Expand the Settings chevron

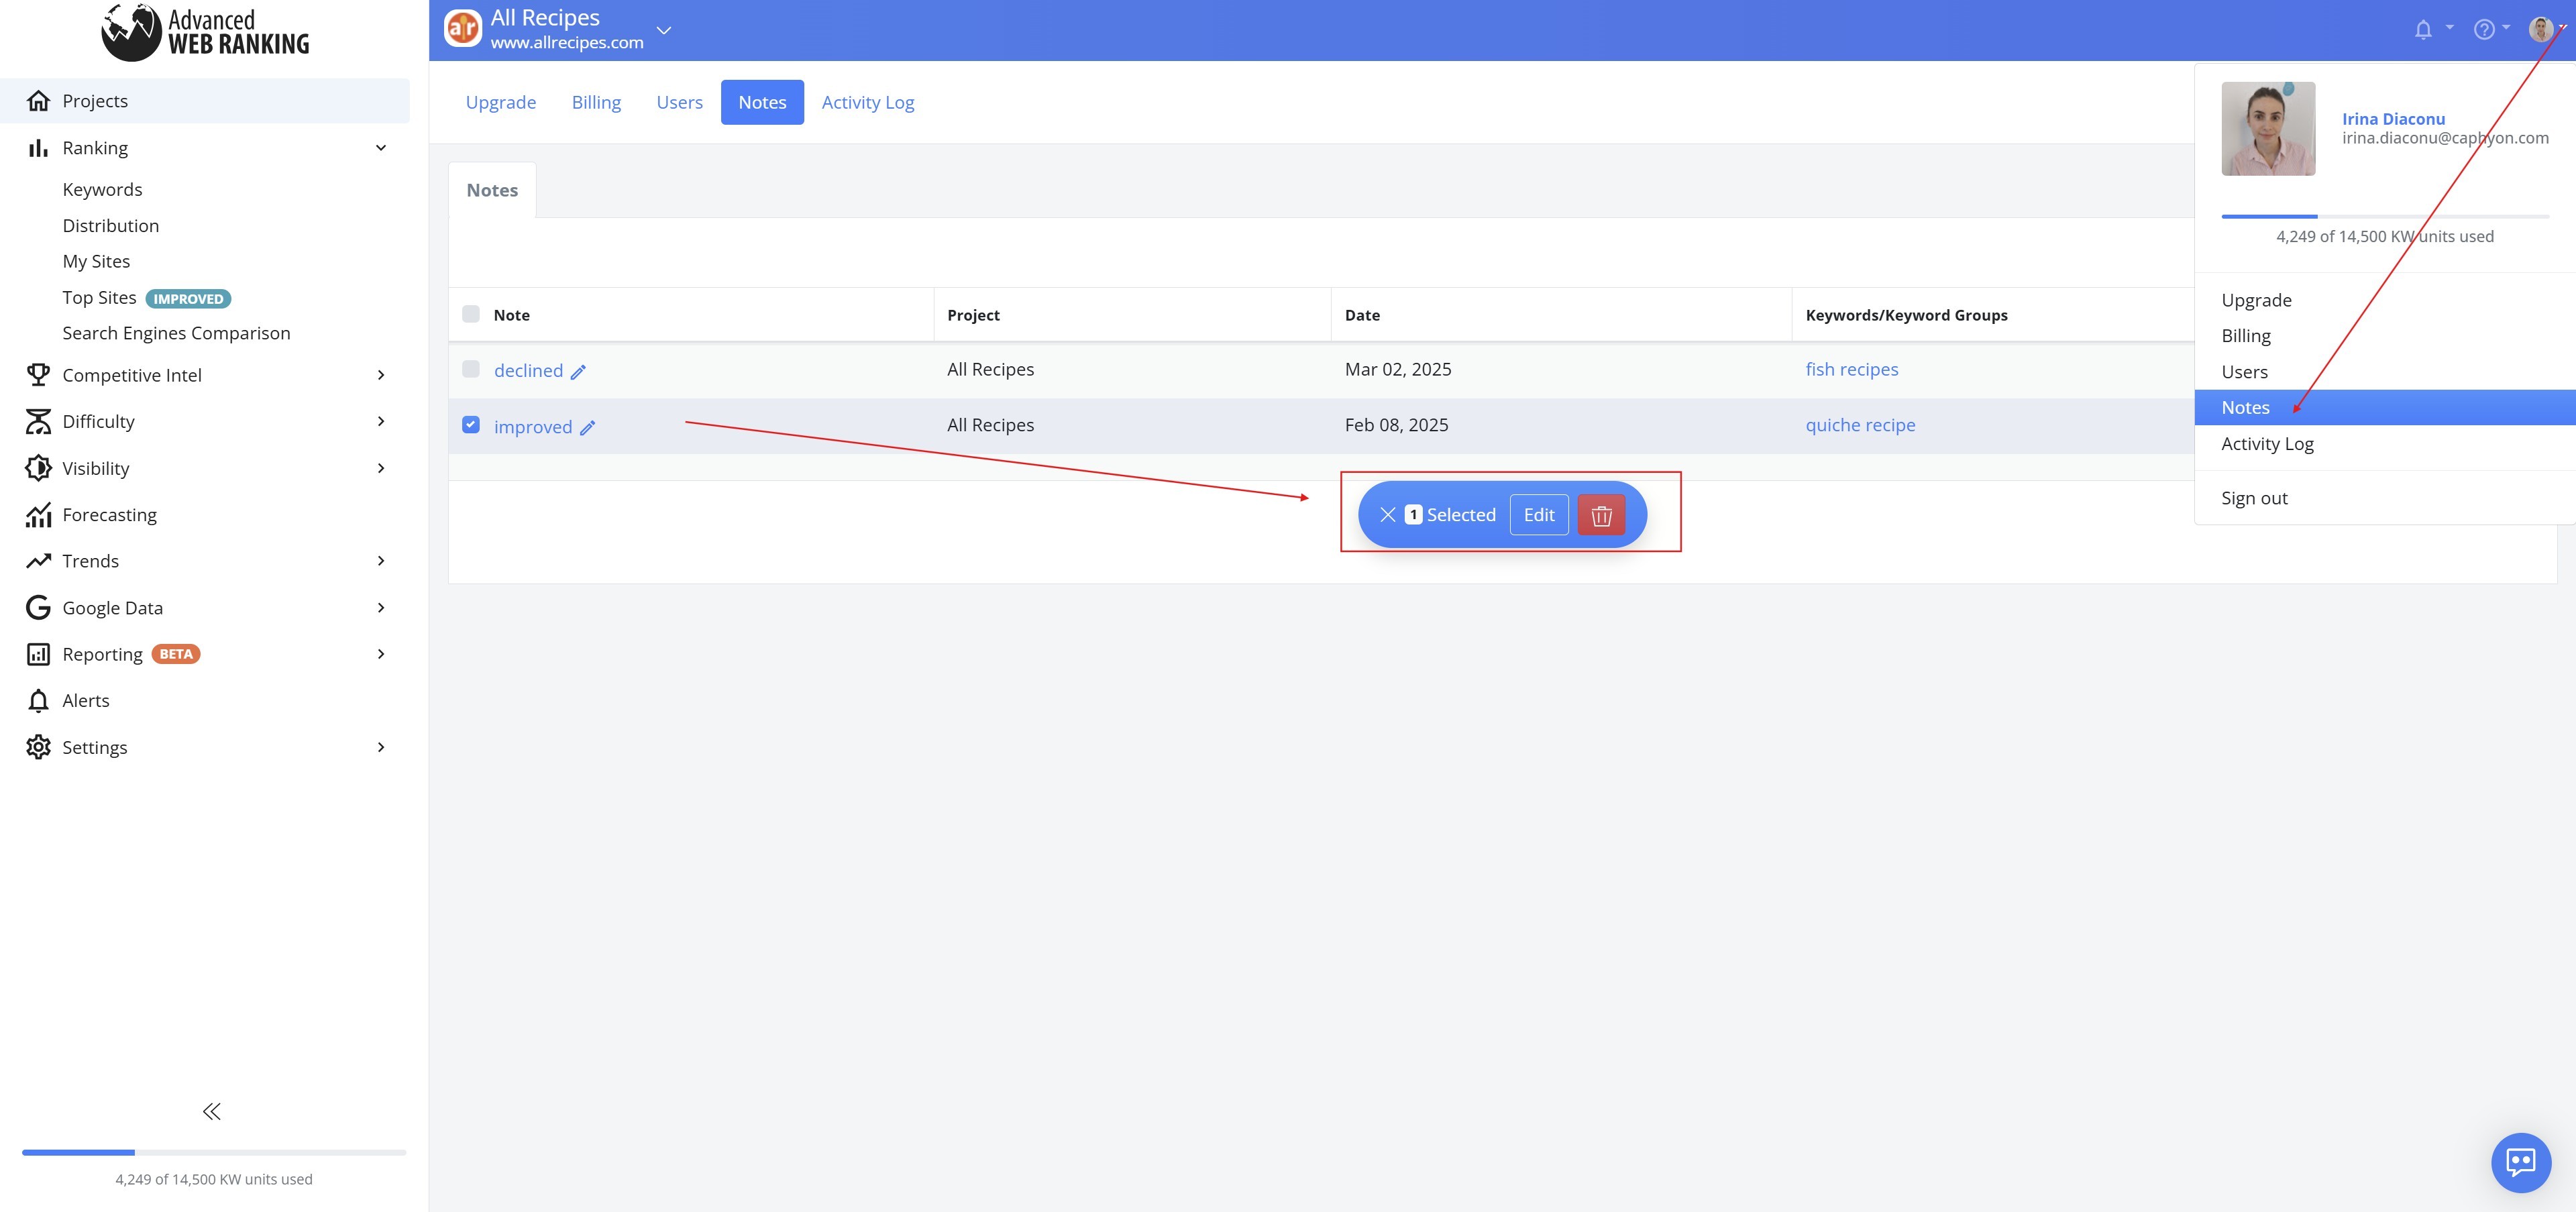(x=381, y=747)
